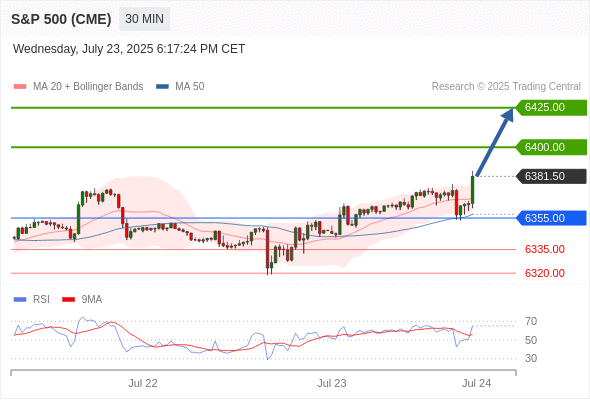Select the Jul 23 date axis label

(331, 383)
